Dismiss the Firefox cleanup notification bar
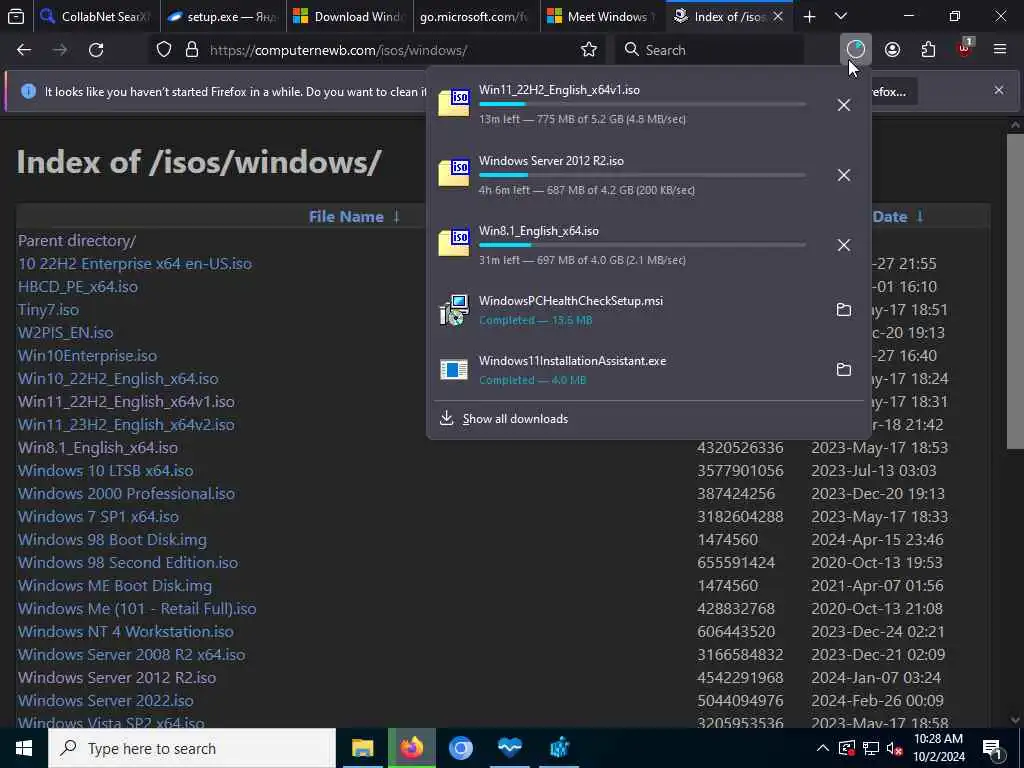 coord(999,90)
